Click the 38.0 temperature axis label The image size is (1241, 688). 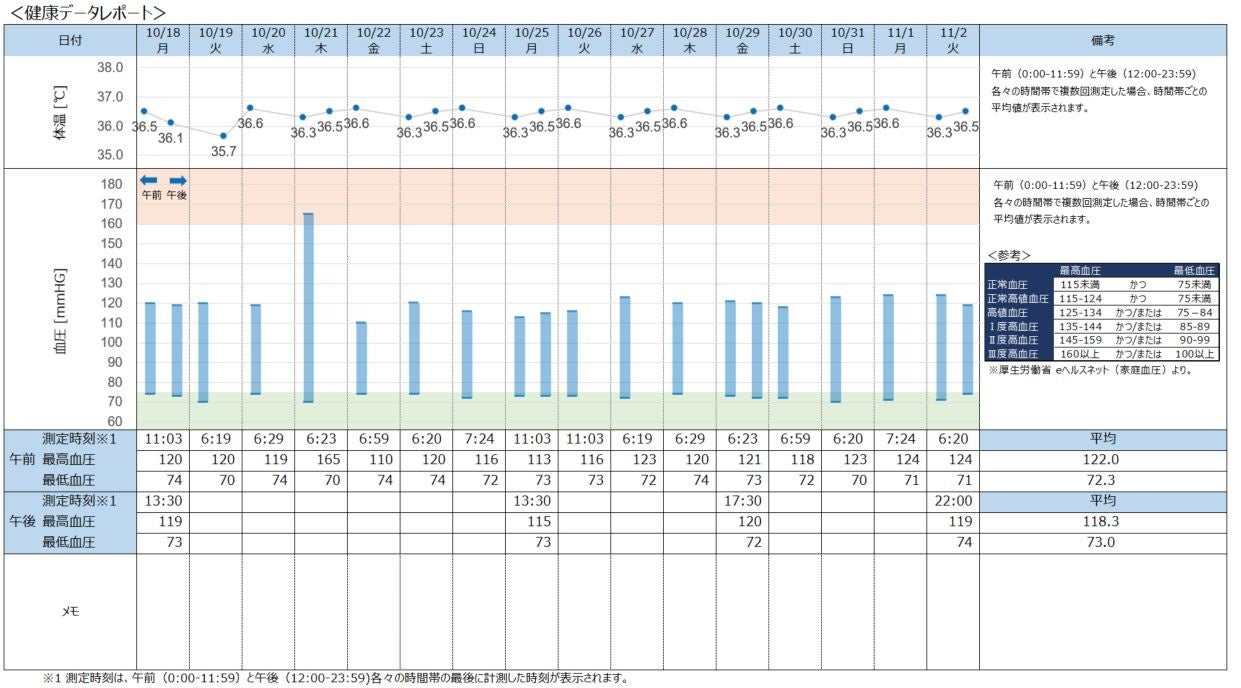110,68
